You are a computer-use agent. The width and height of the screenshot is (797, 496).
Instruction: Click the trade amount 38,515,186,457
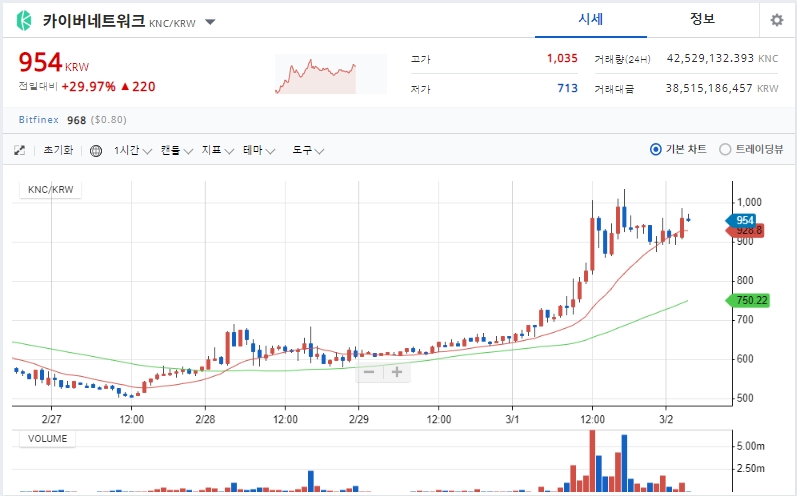(709, 88)
